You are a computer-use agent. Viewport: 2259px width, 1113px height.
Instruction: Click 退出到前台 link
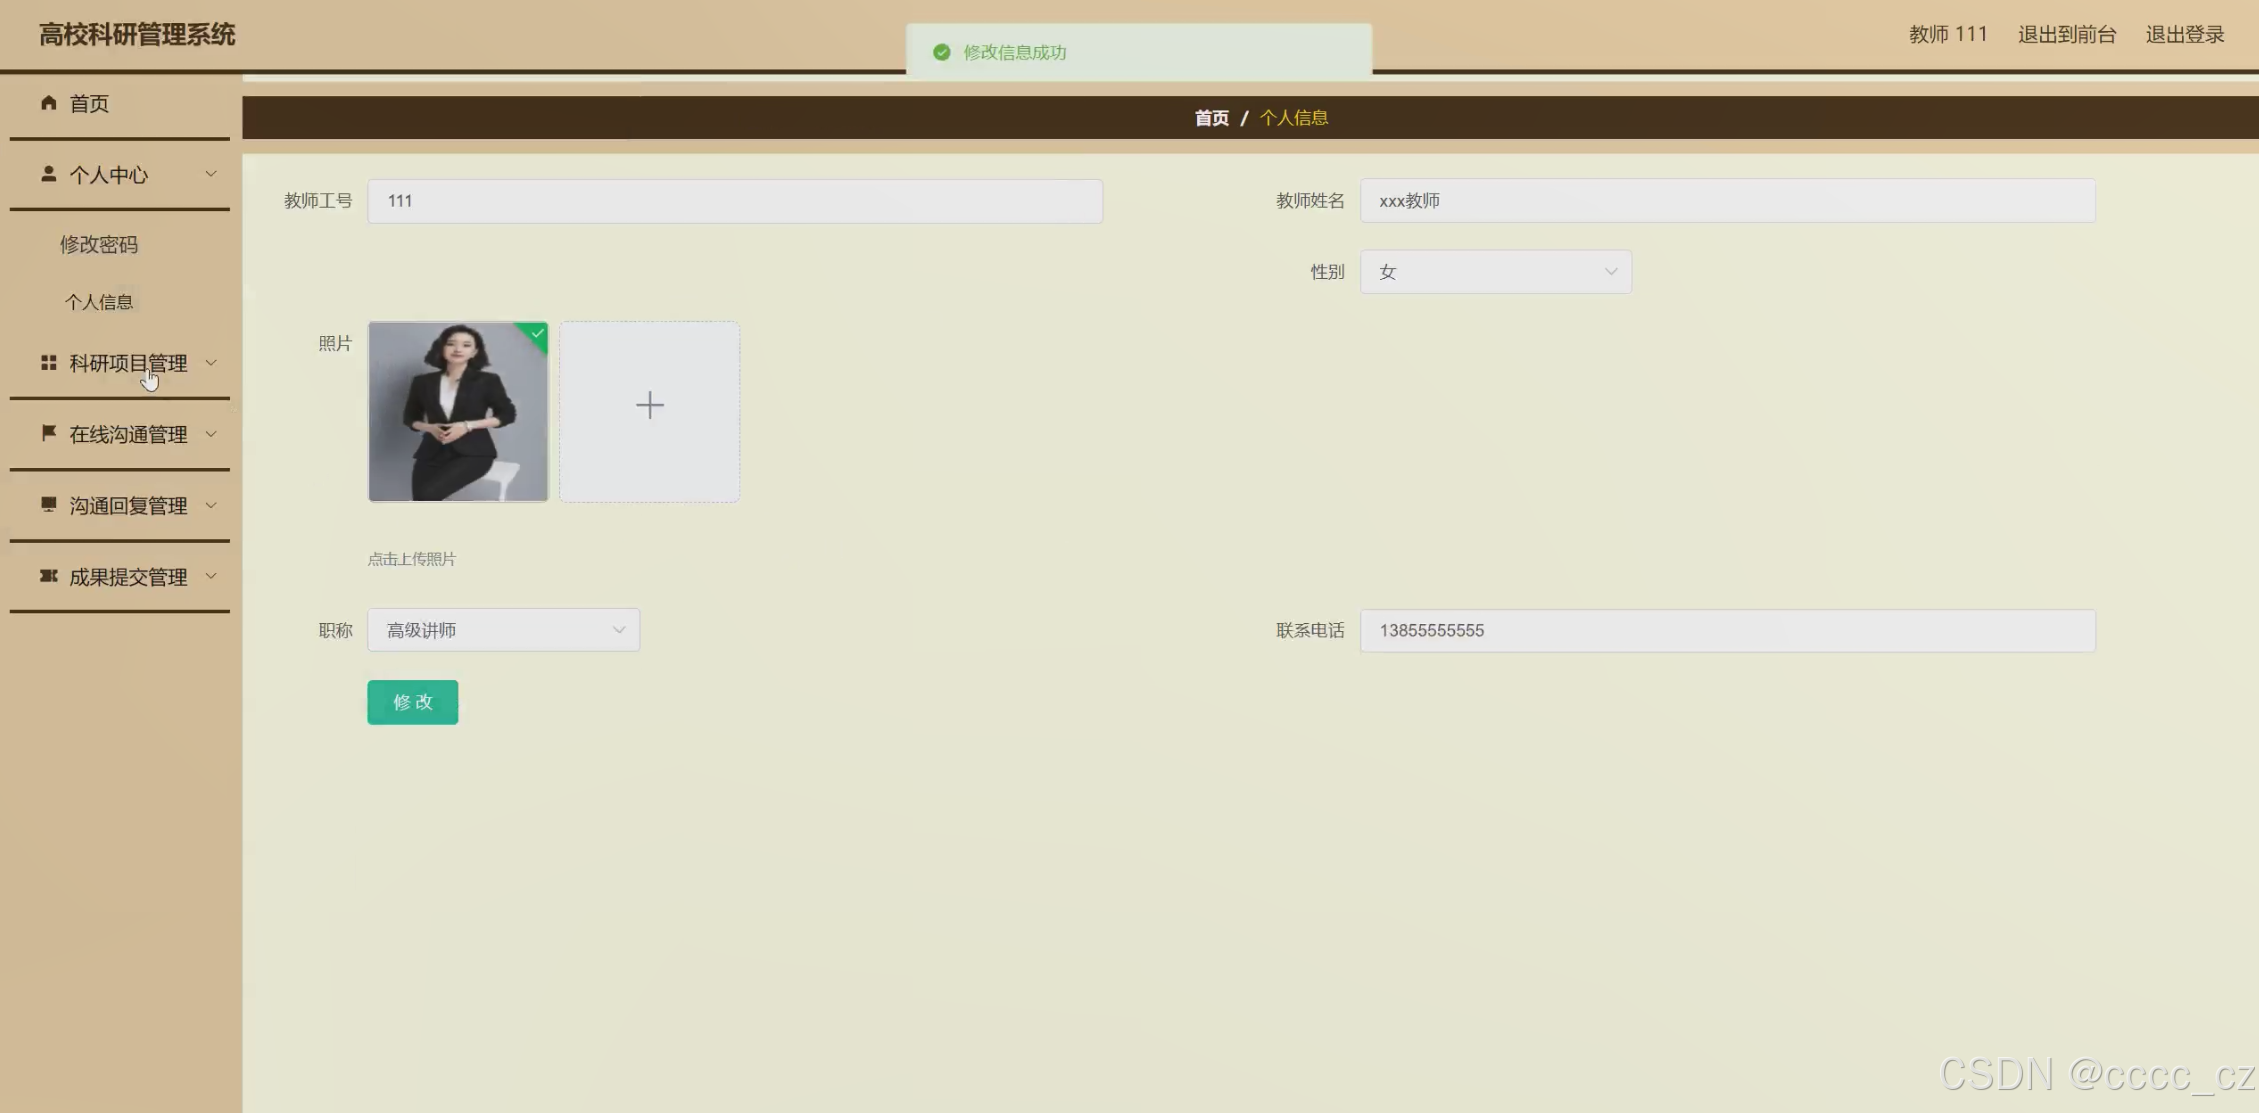(2066, 35)
